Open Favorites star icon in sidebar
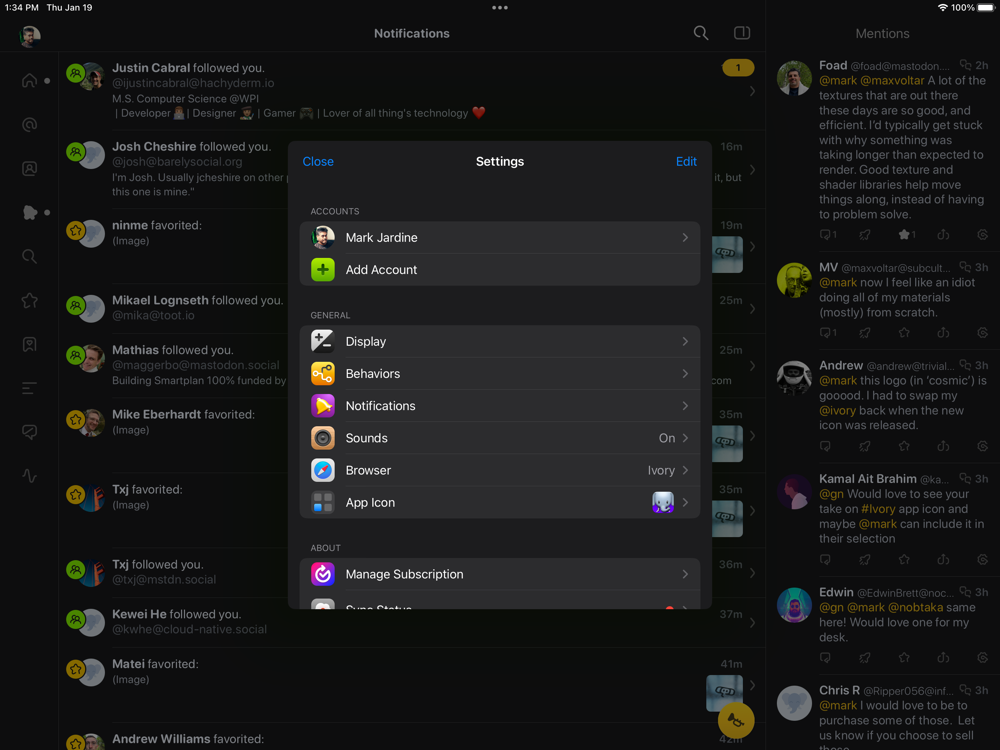The width and height of the screenshot is (1000, 750). (29, 300)
